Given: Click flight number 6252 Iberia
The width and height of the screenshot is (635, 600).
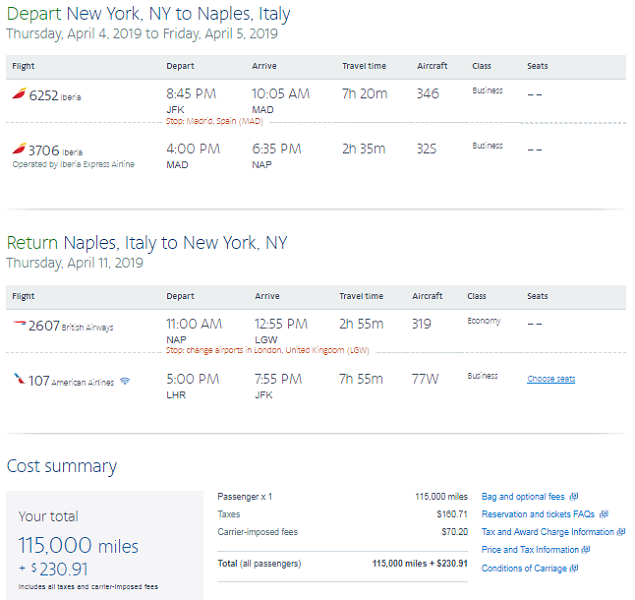Looking at the screenshot, I should (x=44, y=95).
